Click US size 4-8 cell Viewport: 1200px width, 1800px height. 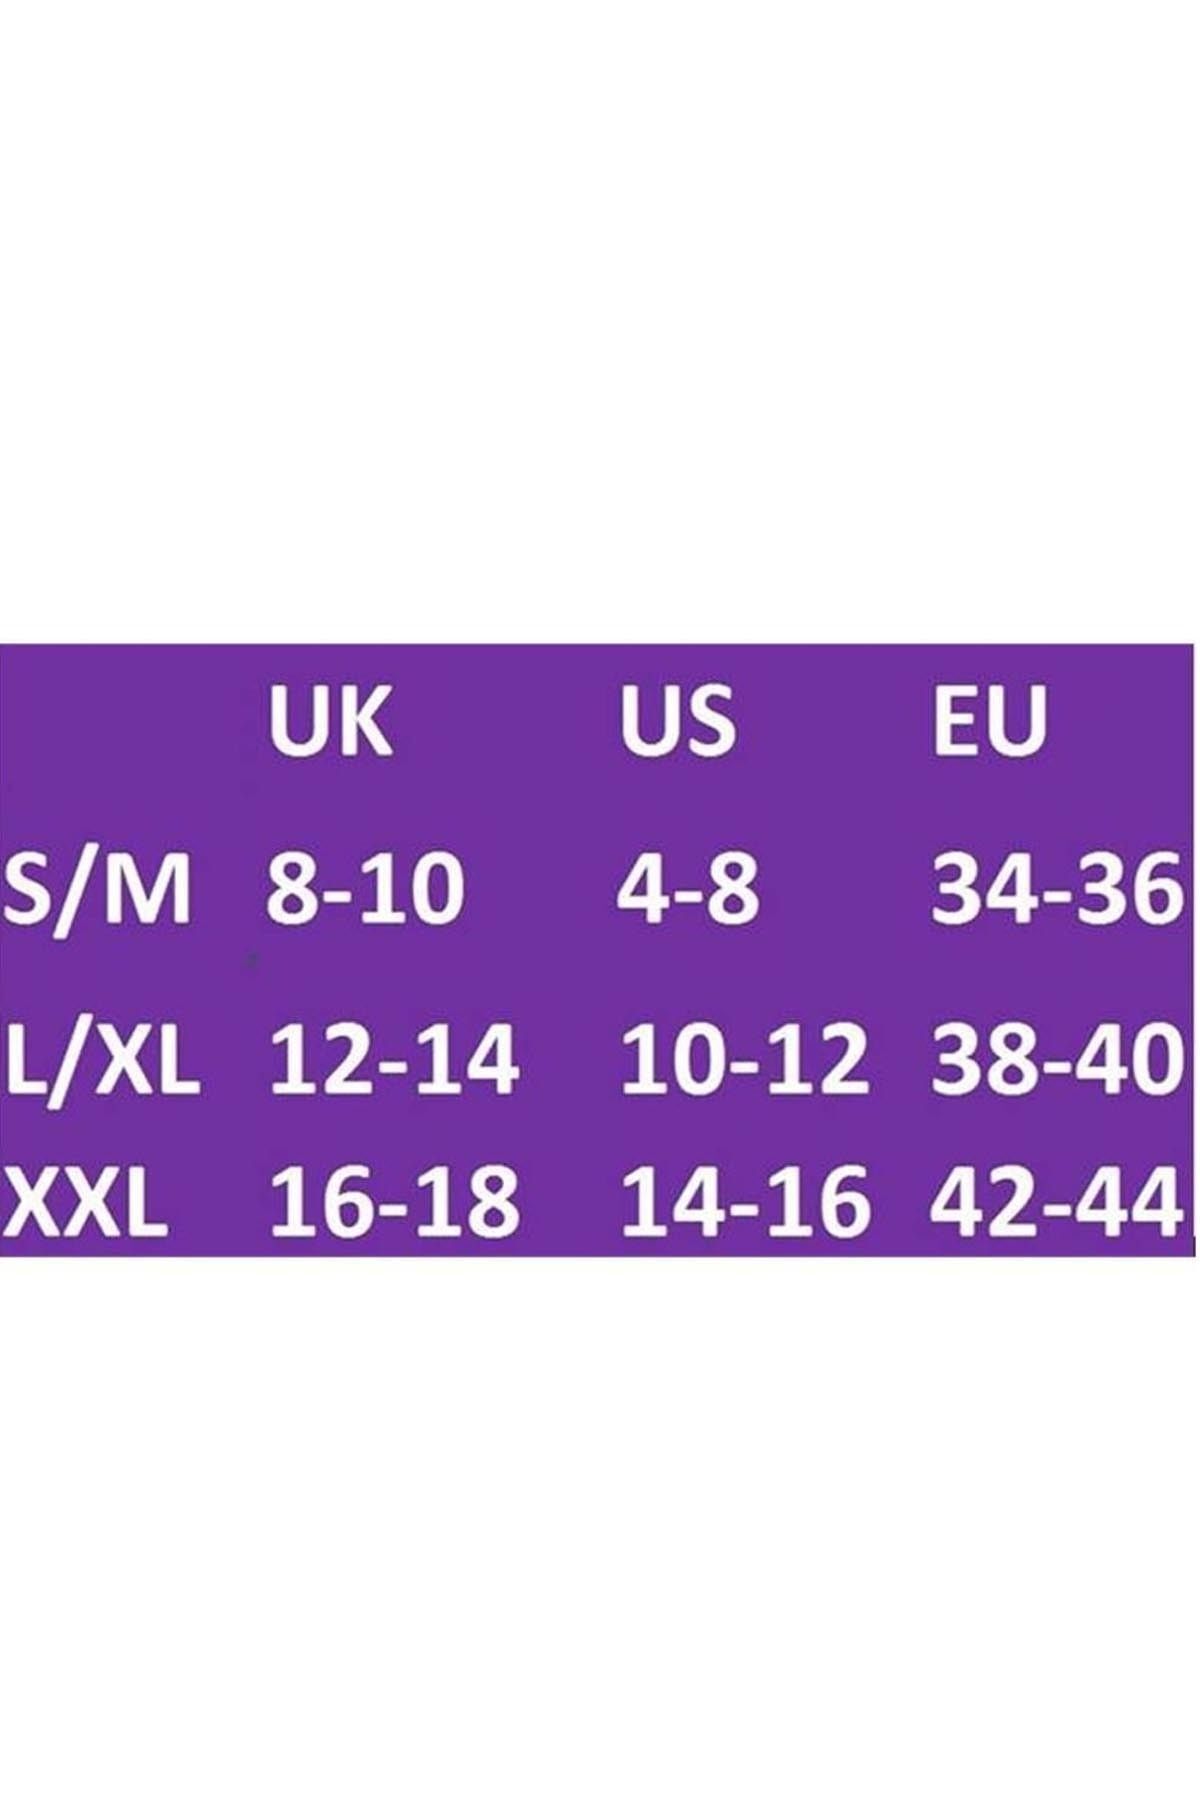pyautogui.click(x=688, y=889)
